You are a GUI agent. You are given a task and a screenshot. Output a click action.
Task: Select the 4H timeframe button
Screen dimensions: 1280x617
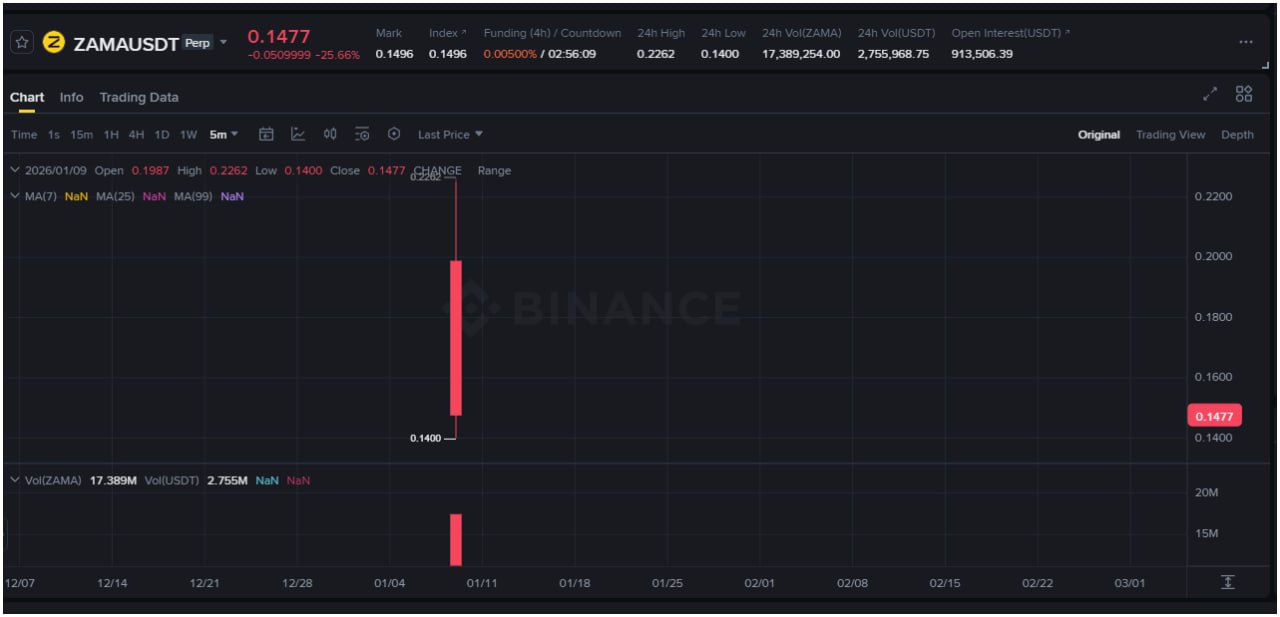136,135
